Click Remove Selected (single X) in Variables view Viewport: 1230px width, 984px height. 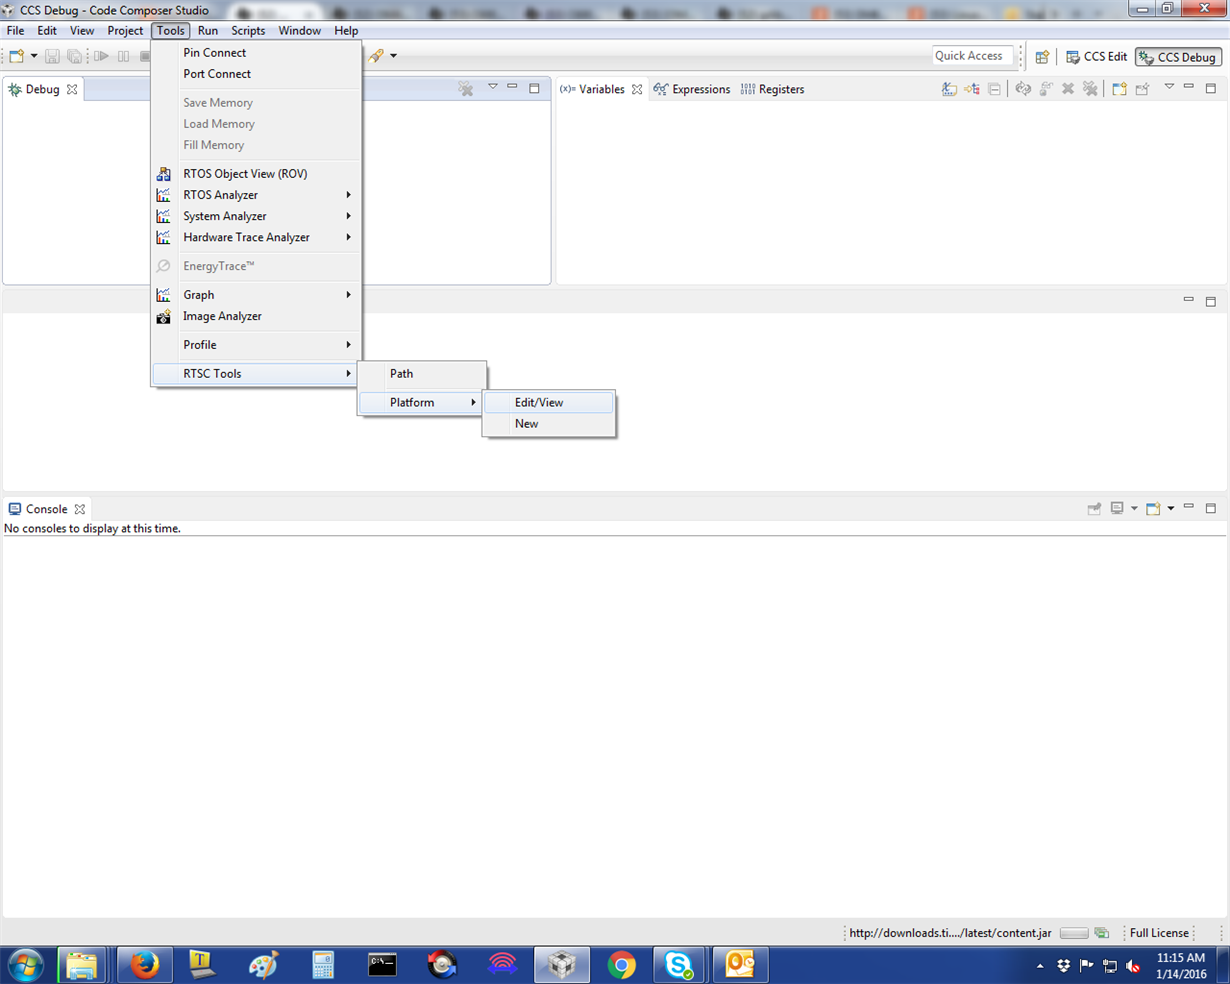tap(1068, 89)
